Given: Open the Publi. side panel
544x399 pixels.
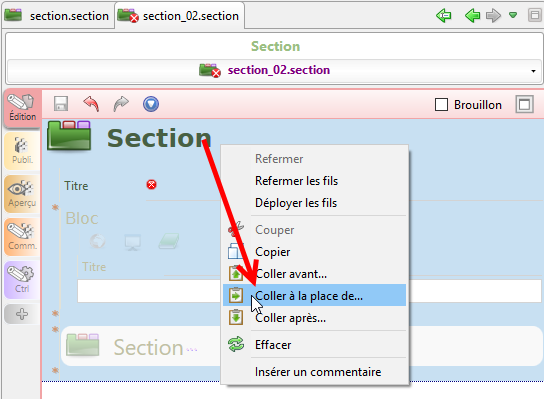Looking at the screenshot, I should (22, 151).
